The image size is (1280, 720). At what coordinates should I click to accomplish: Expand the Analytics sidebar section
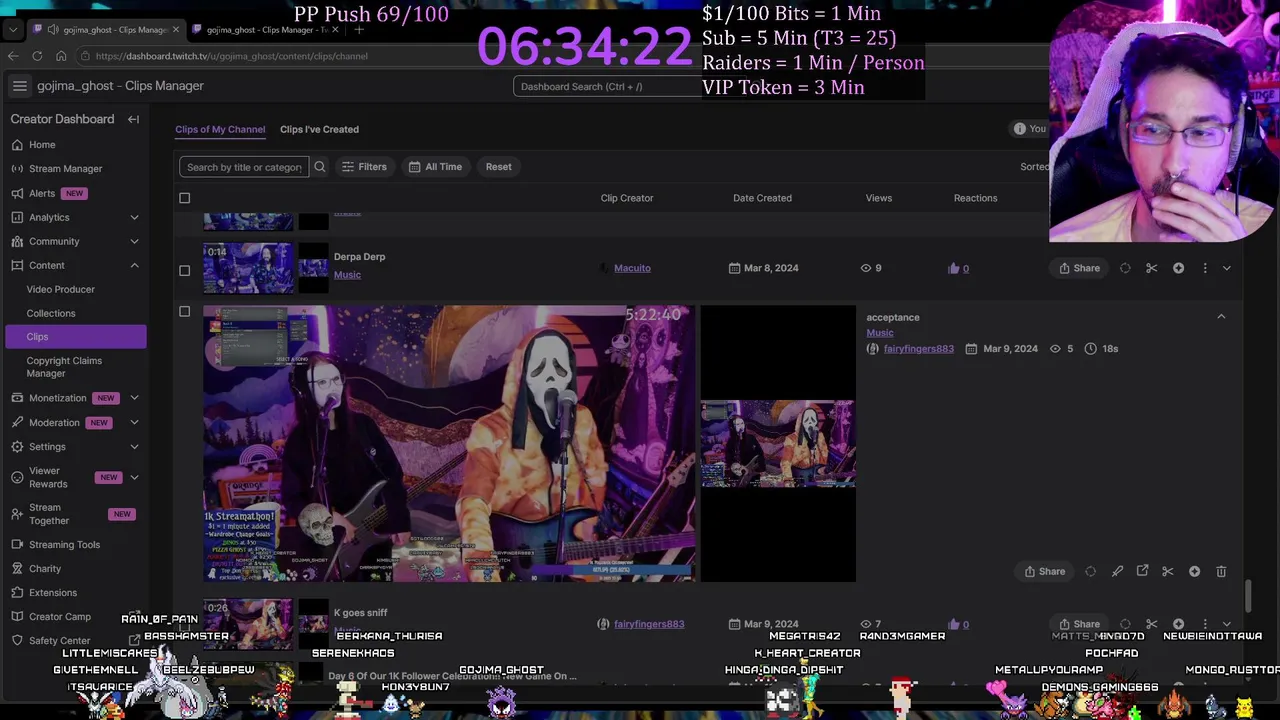pyautogui.click(x=134, y=217)
